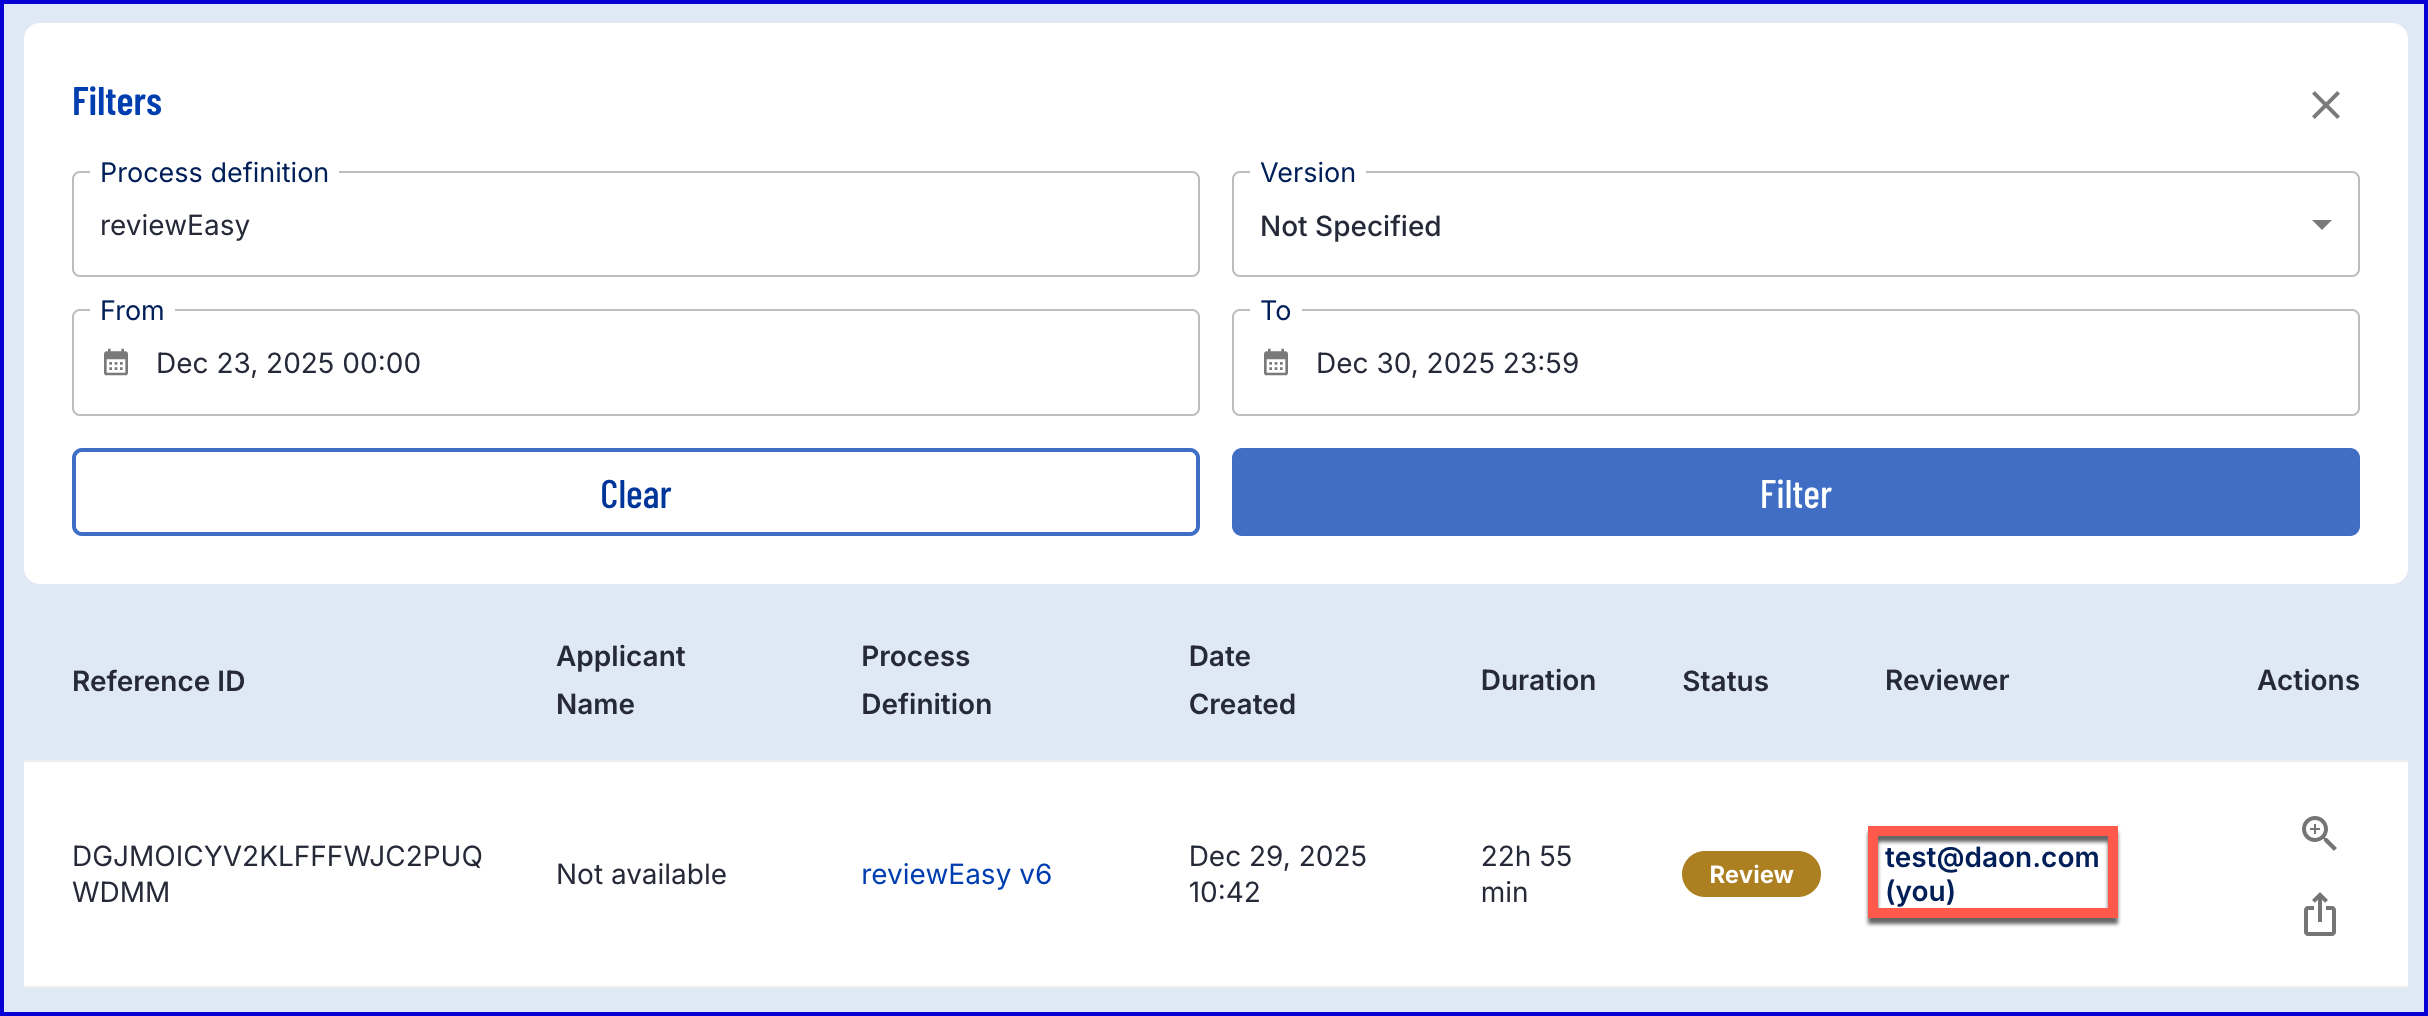Image resolution: width=2428 pixels, height=1016 pixels.
Task: Click the Process definition input field
Action: [635, 226]
